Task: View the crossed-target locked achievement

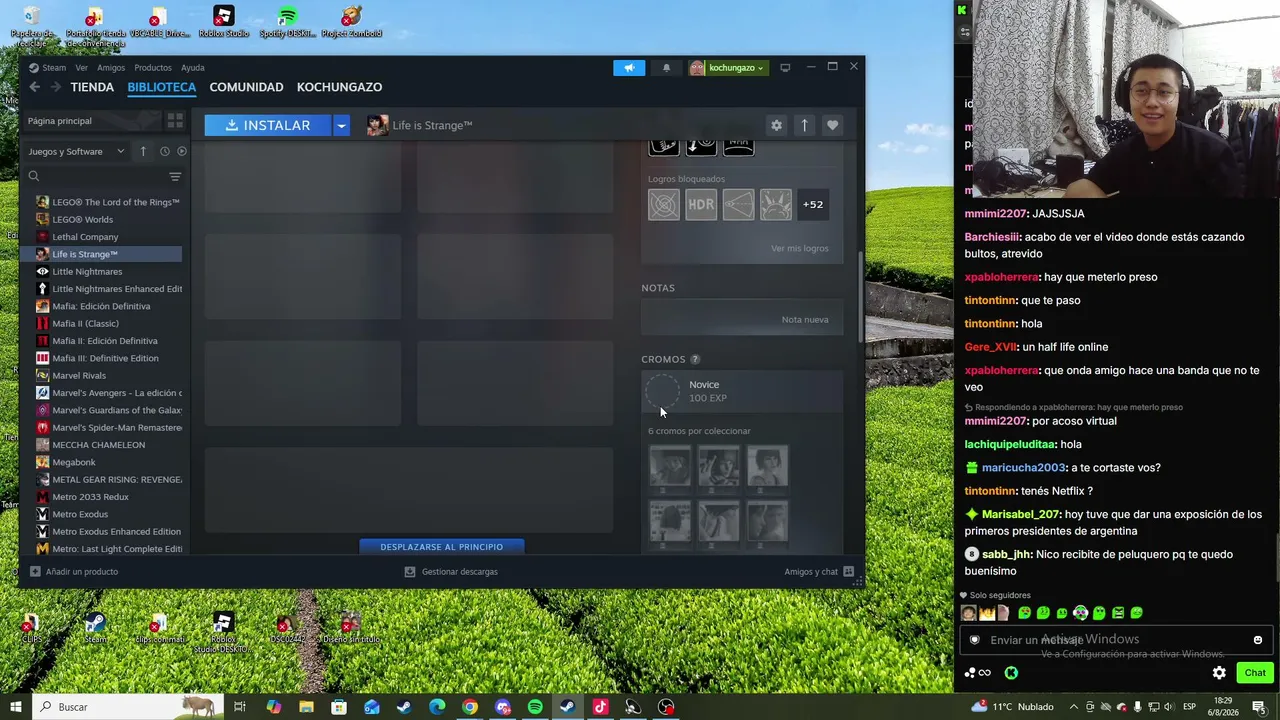Action: click(x=664, y=204)
